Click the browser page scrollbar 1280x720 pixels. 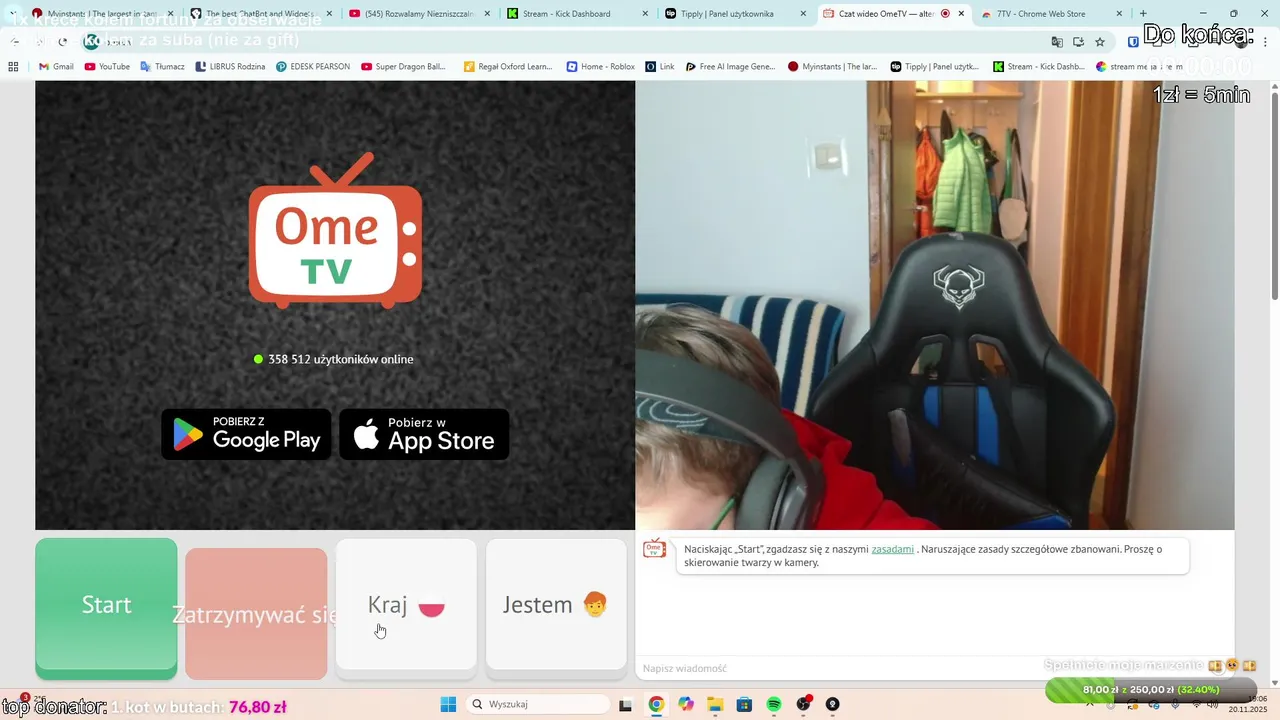pos(1274,197)
